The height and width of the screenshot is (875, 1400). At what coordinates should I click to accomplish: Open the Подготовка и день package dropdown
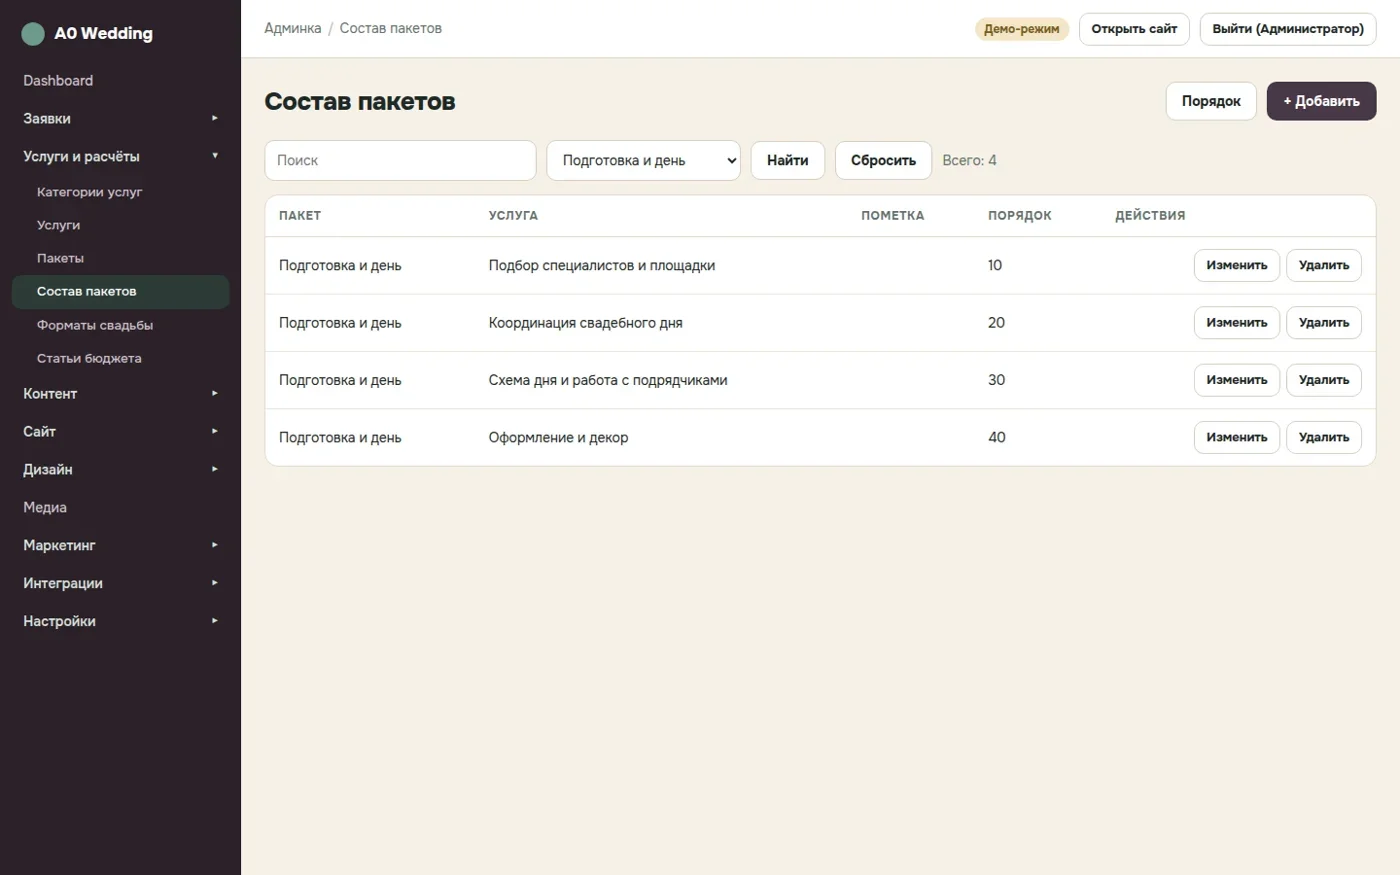coord(643,160)
